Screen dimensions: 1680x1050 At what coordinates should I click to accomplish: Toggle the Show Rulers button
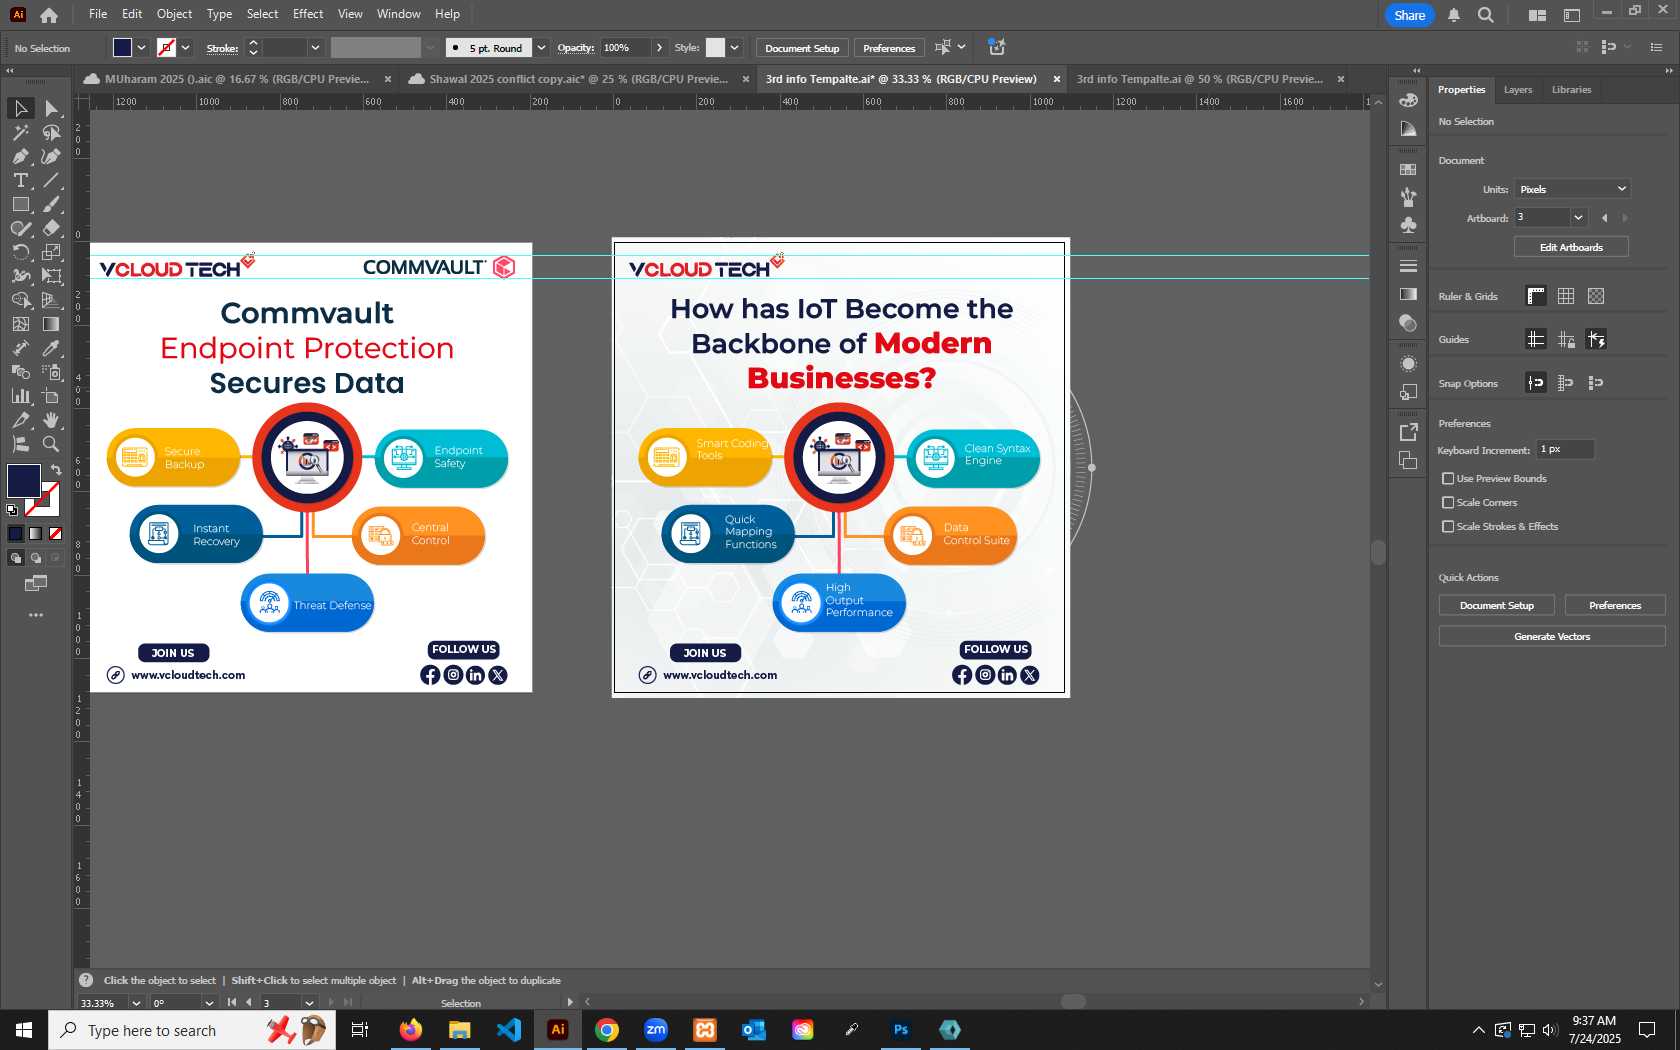tap(1536, 296)
